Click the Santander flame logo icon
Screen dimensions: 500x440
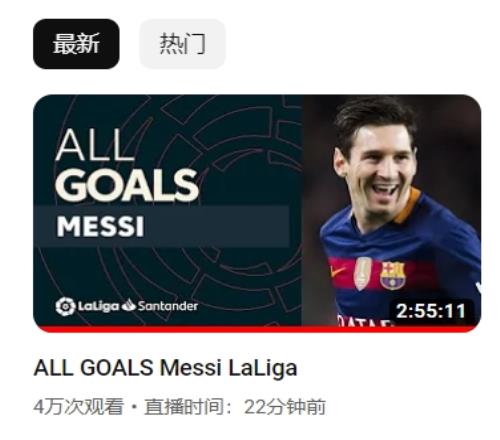point(129,305)
